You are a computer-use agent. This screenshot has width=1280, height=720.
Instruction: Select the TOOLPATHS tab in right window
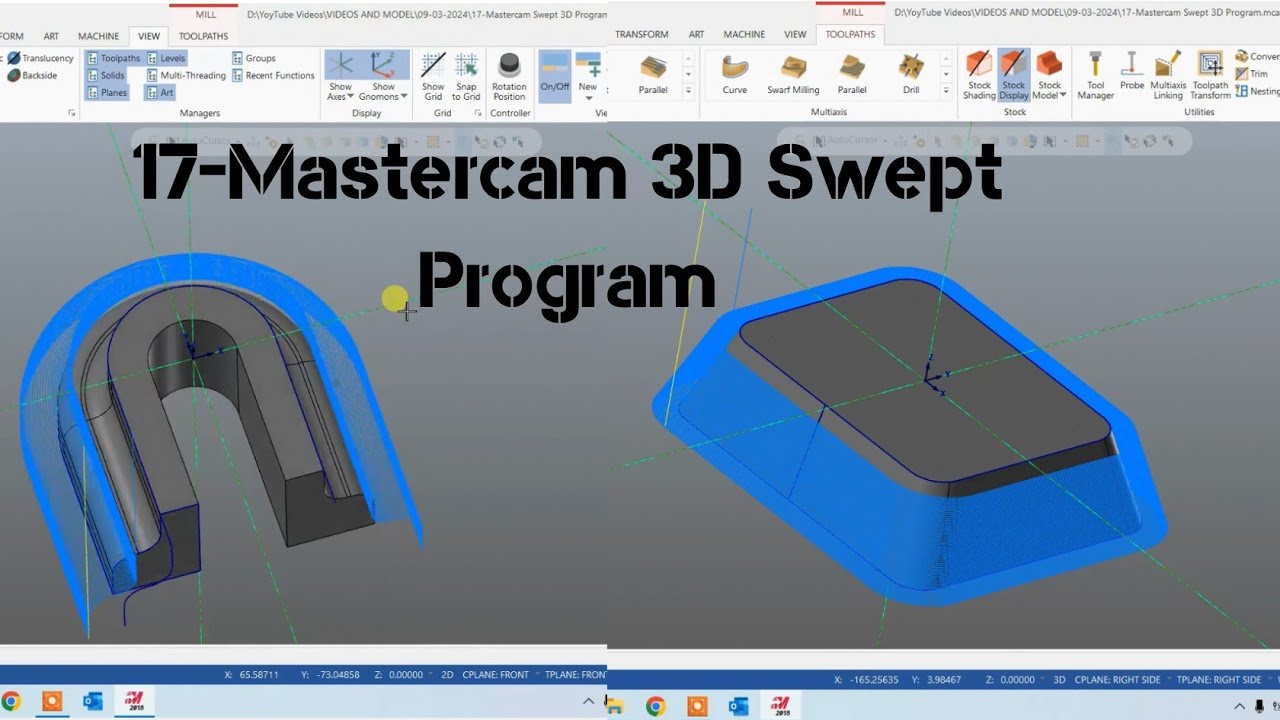point(850,34)
